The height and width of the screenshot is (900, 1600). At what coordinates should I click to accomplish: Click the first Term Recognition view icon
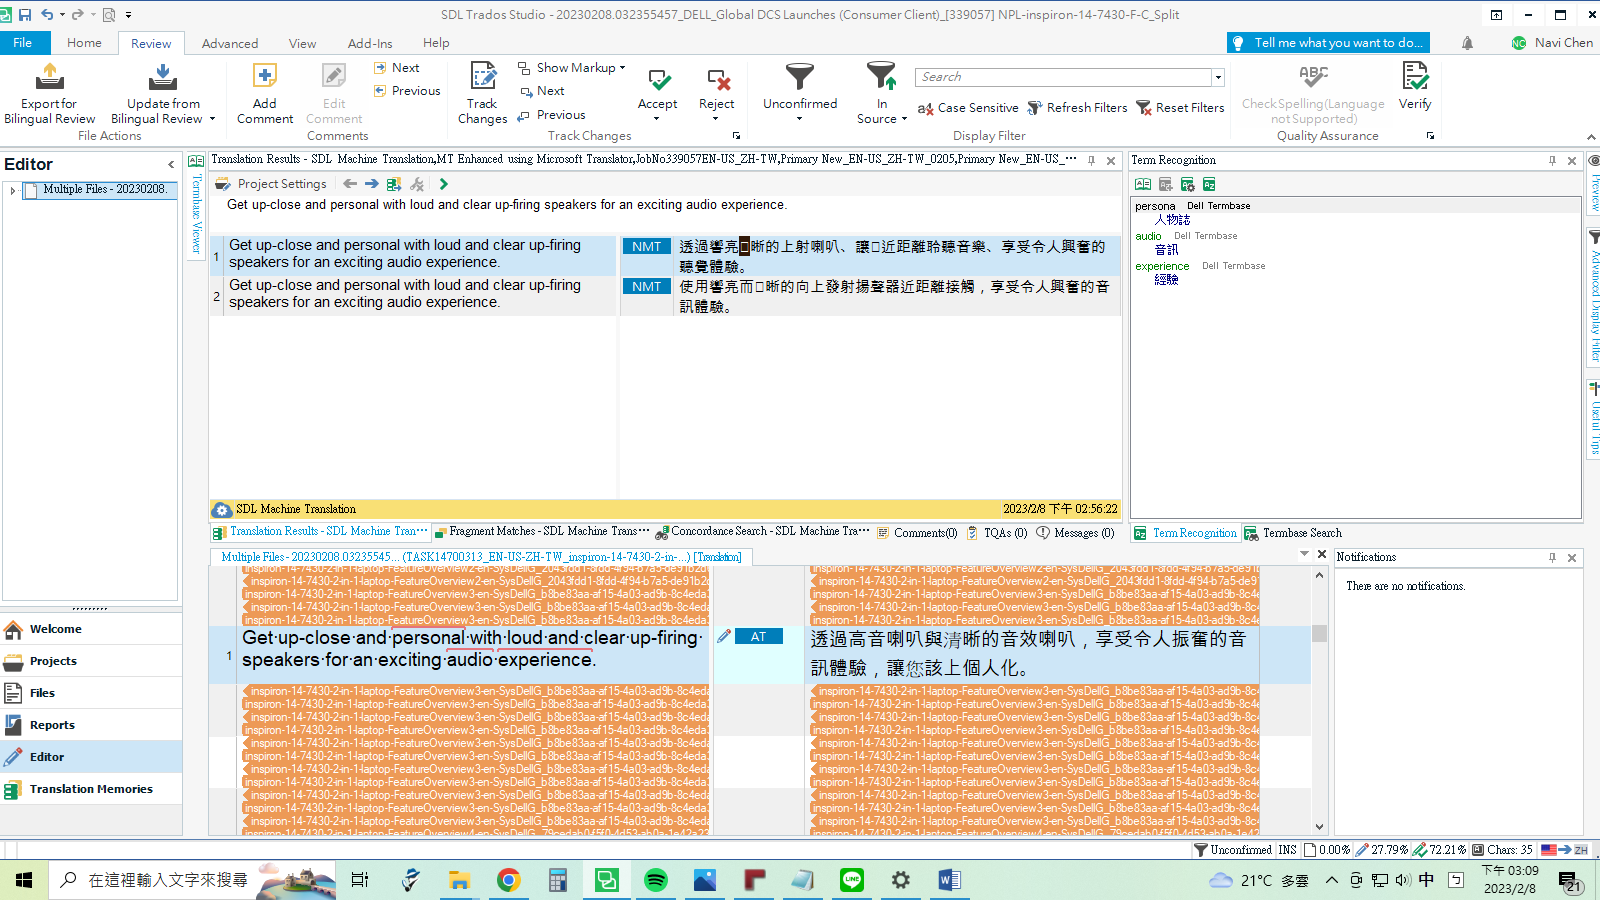[x=1143, y=184]
